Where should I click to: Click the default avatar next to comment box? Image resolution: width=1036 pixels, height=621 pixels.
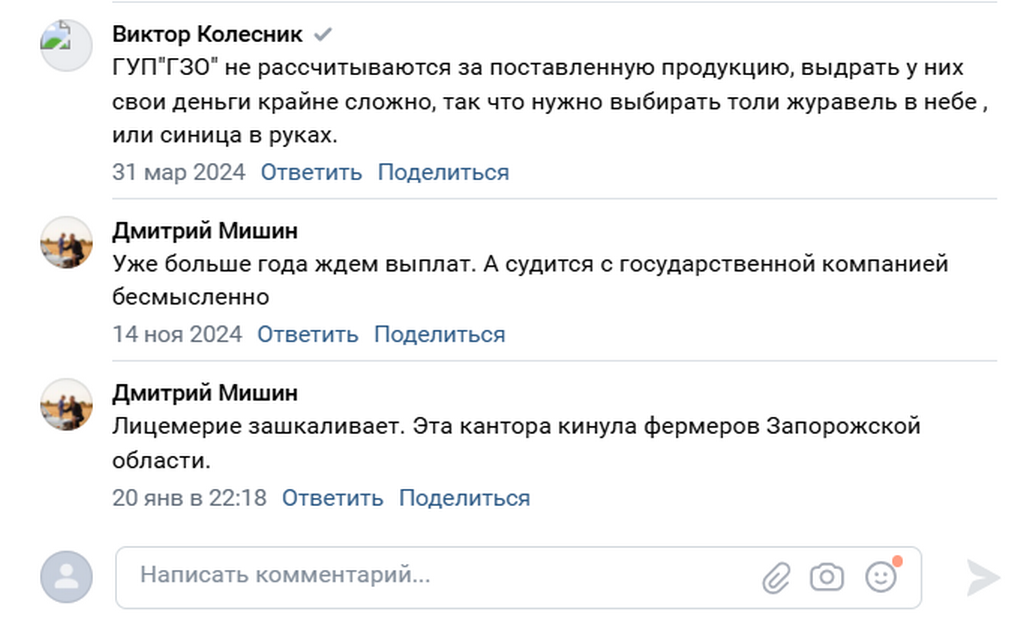point(65,577)
